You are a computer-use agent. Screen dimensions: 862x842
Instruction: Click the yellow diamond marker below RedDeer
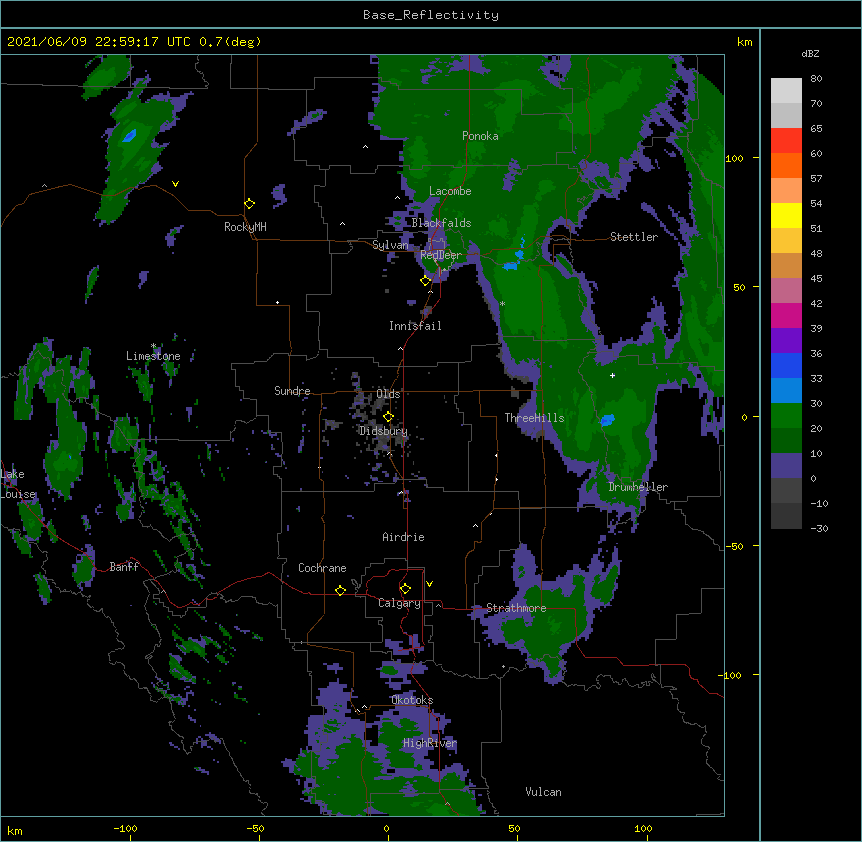click(x=426, y=281)
